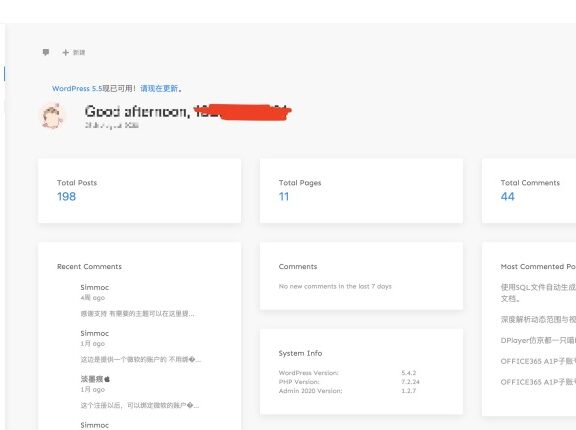Click the Comments widget heading
Viewport: 576px width, 430px height.
click(x=298, y=266)
